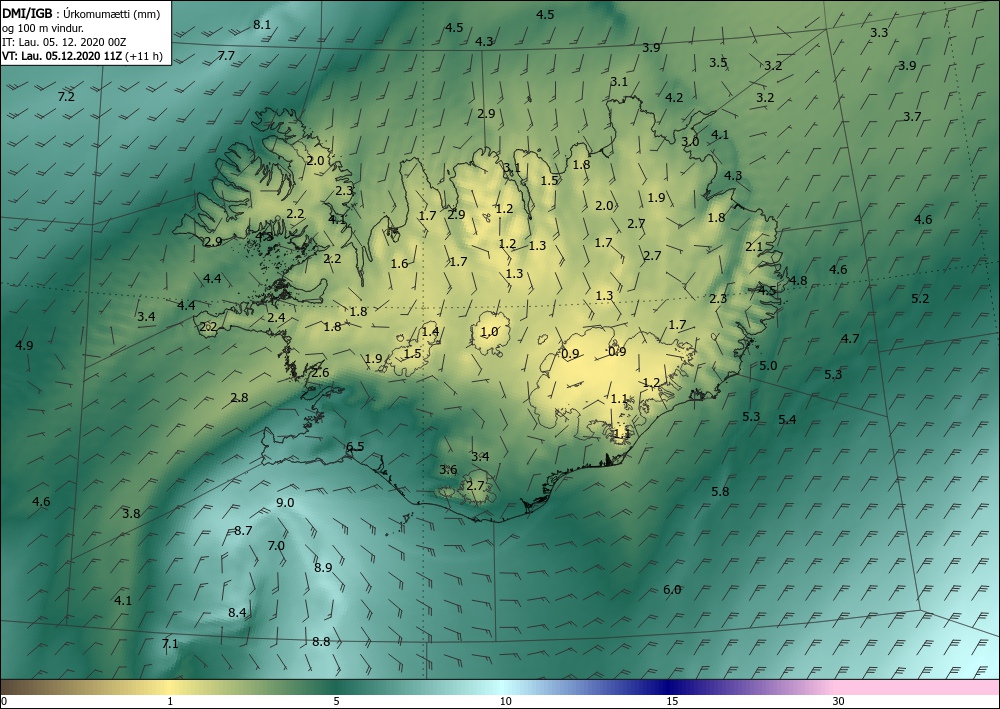Image resolution: width=1000 pixels, height=709 pixels.
Task: Click the map value "7.0"
Action: click(x=276, y=546)
